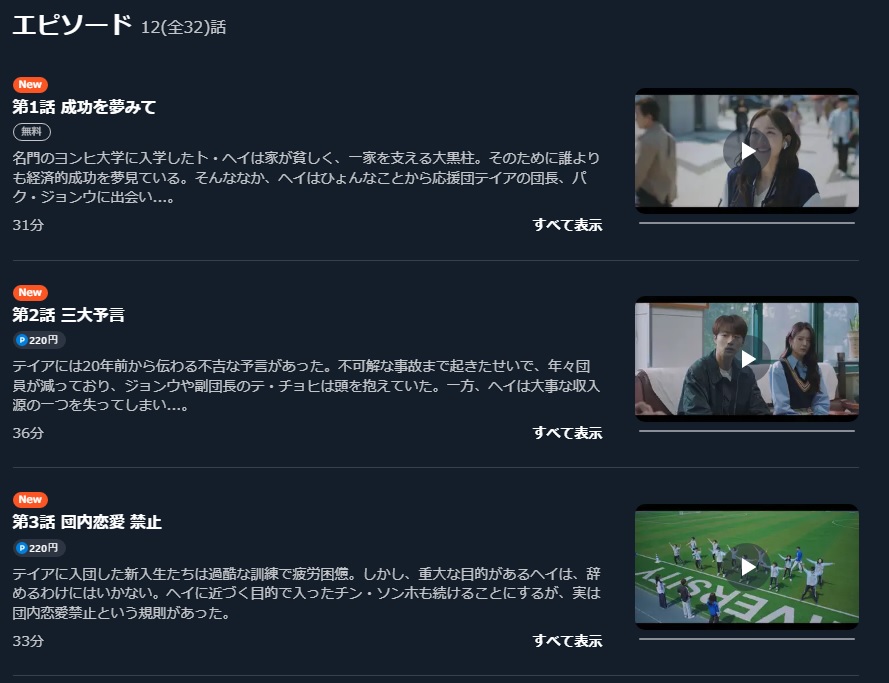The image size is (889, 683).
Task: Expand episode 2 description with すべて表示
Action: pyautogui.click(x=568, y=433)
